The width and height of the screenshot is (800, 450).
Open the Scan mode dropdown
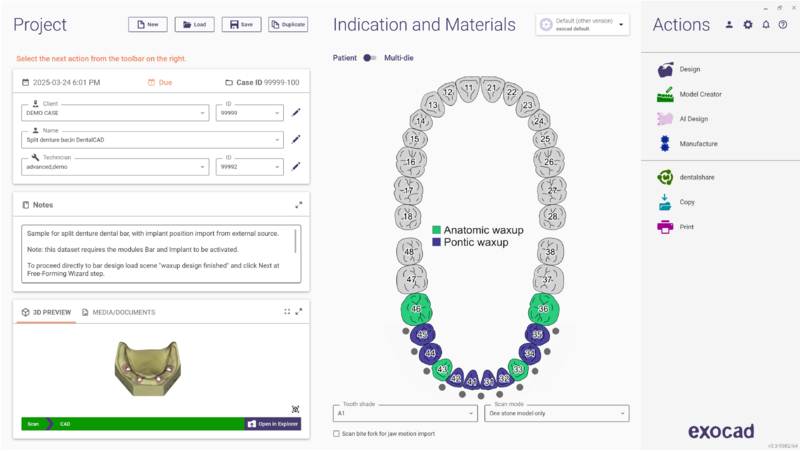click(557, 413)
